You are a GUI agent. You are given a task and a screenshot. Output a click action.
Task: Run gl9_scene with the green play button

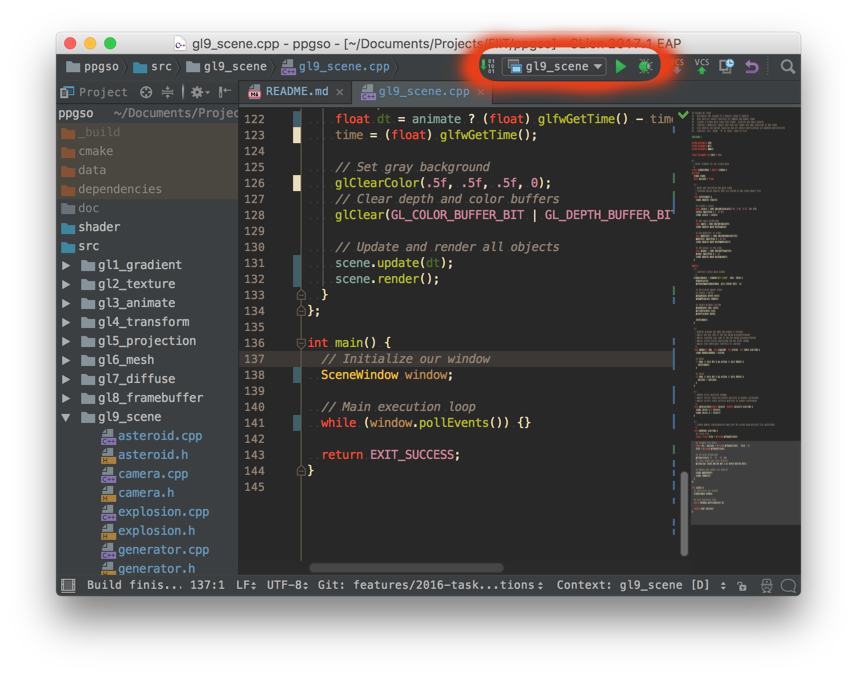(x=620, y=67)
